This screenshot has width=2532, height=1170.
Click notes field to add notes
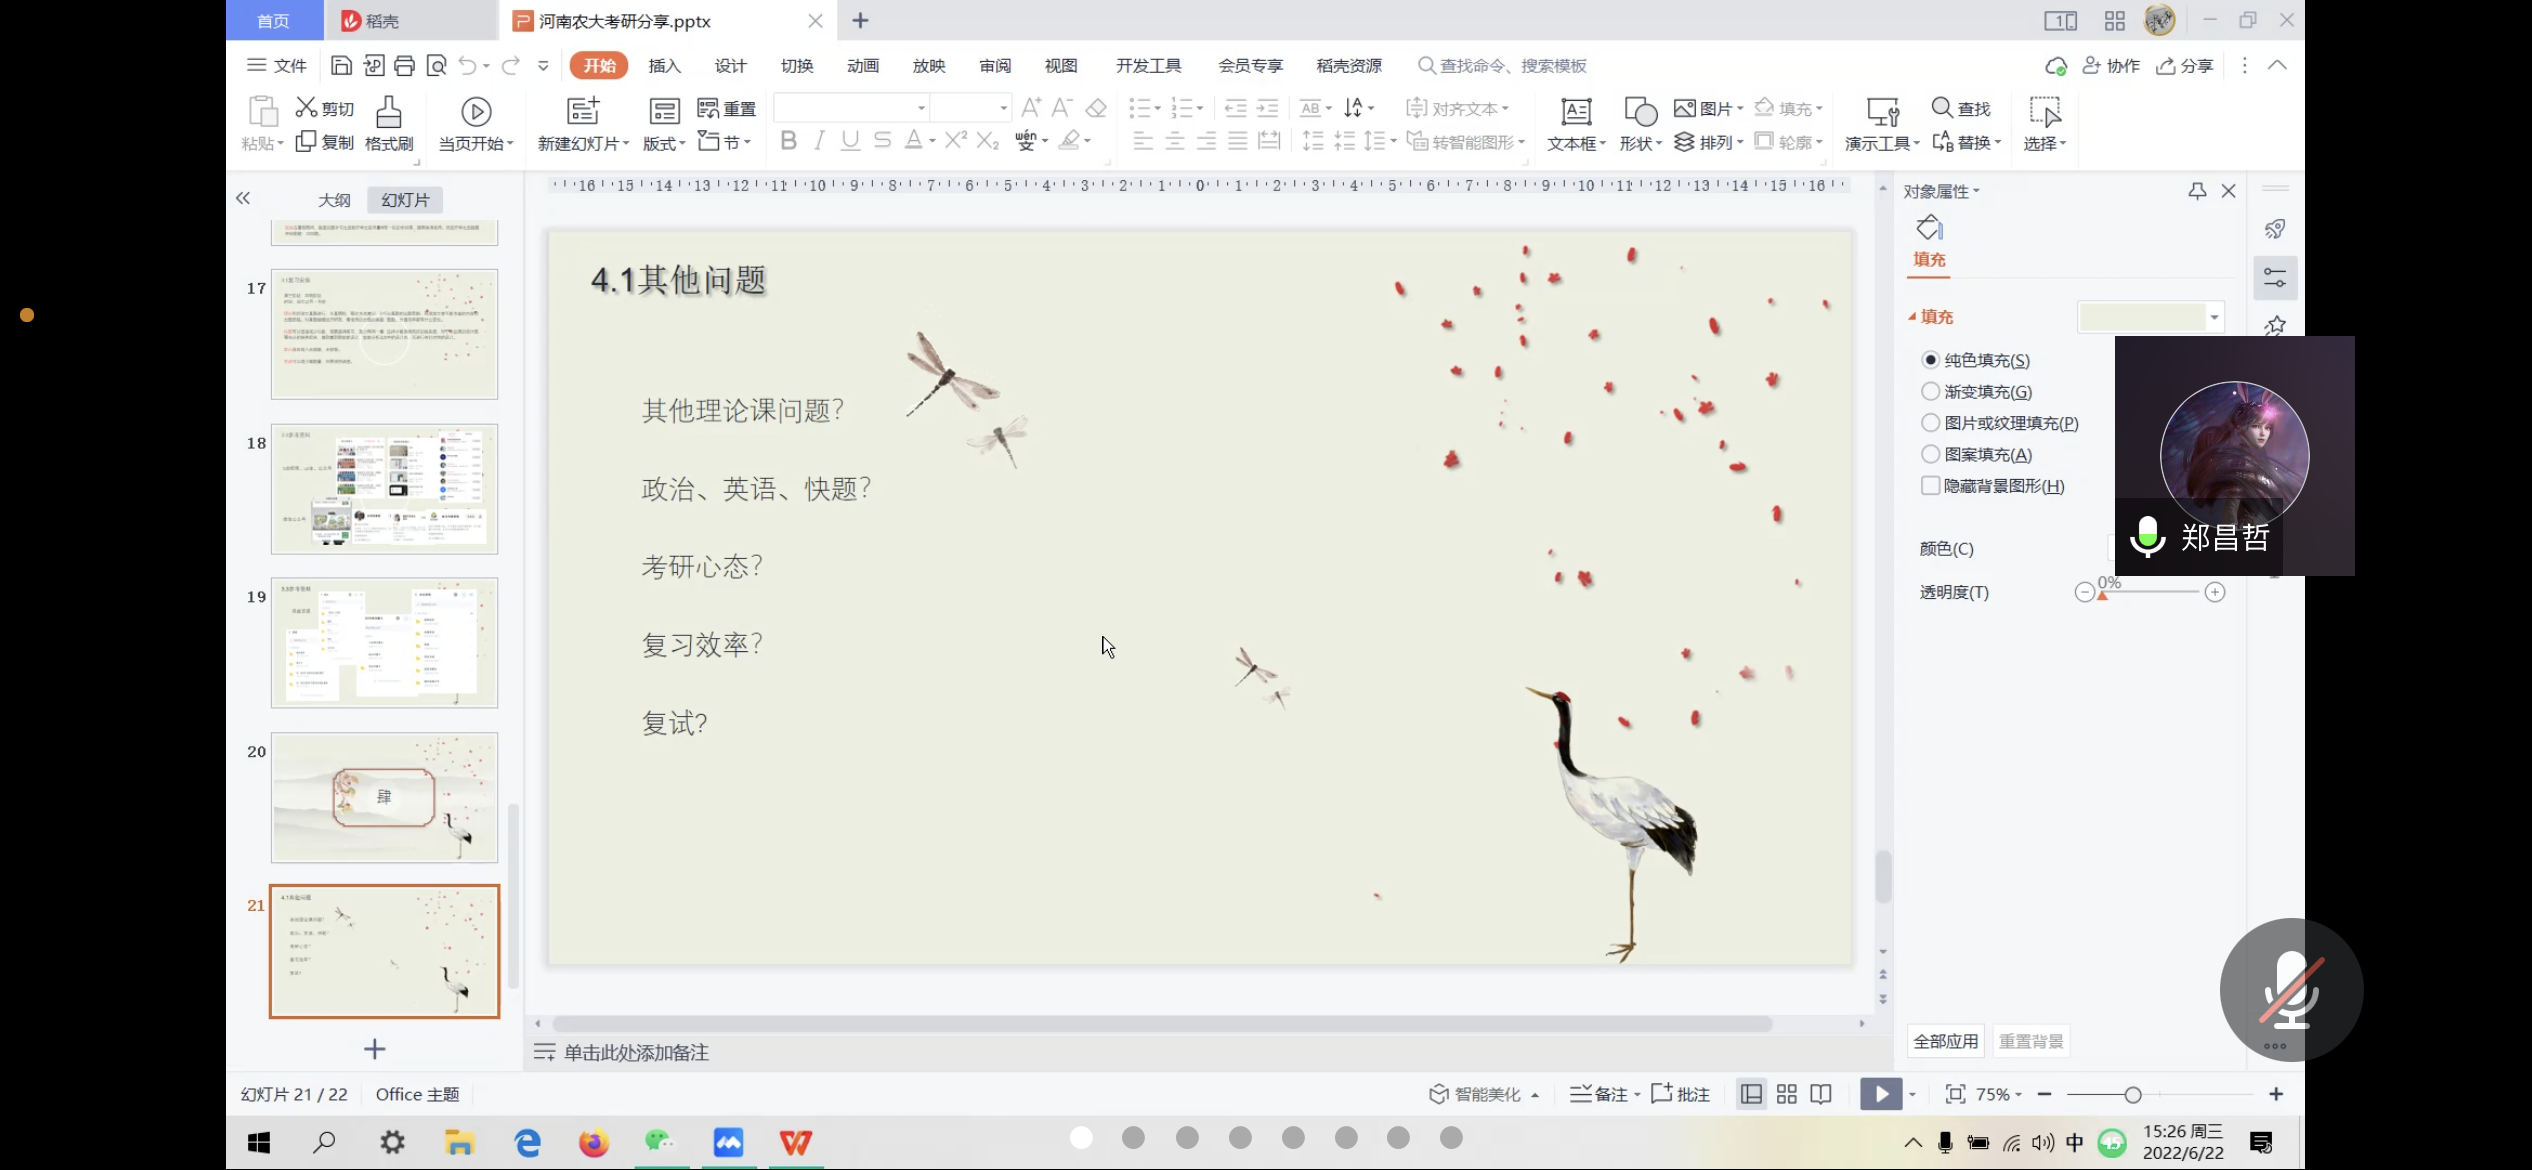pyautogui.click(x=636, y=1052)
